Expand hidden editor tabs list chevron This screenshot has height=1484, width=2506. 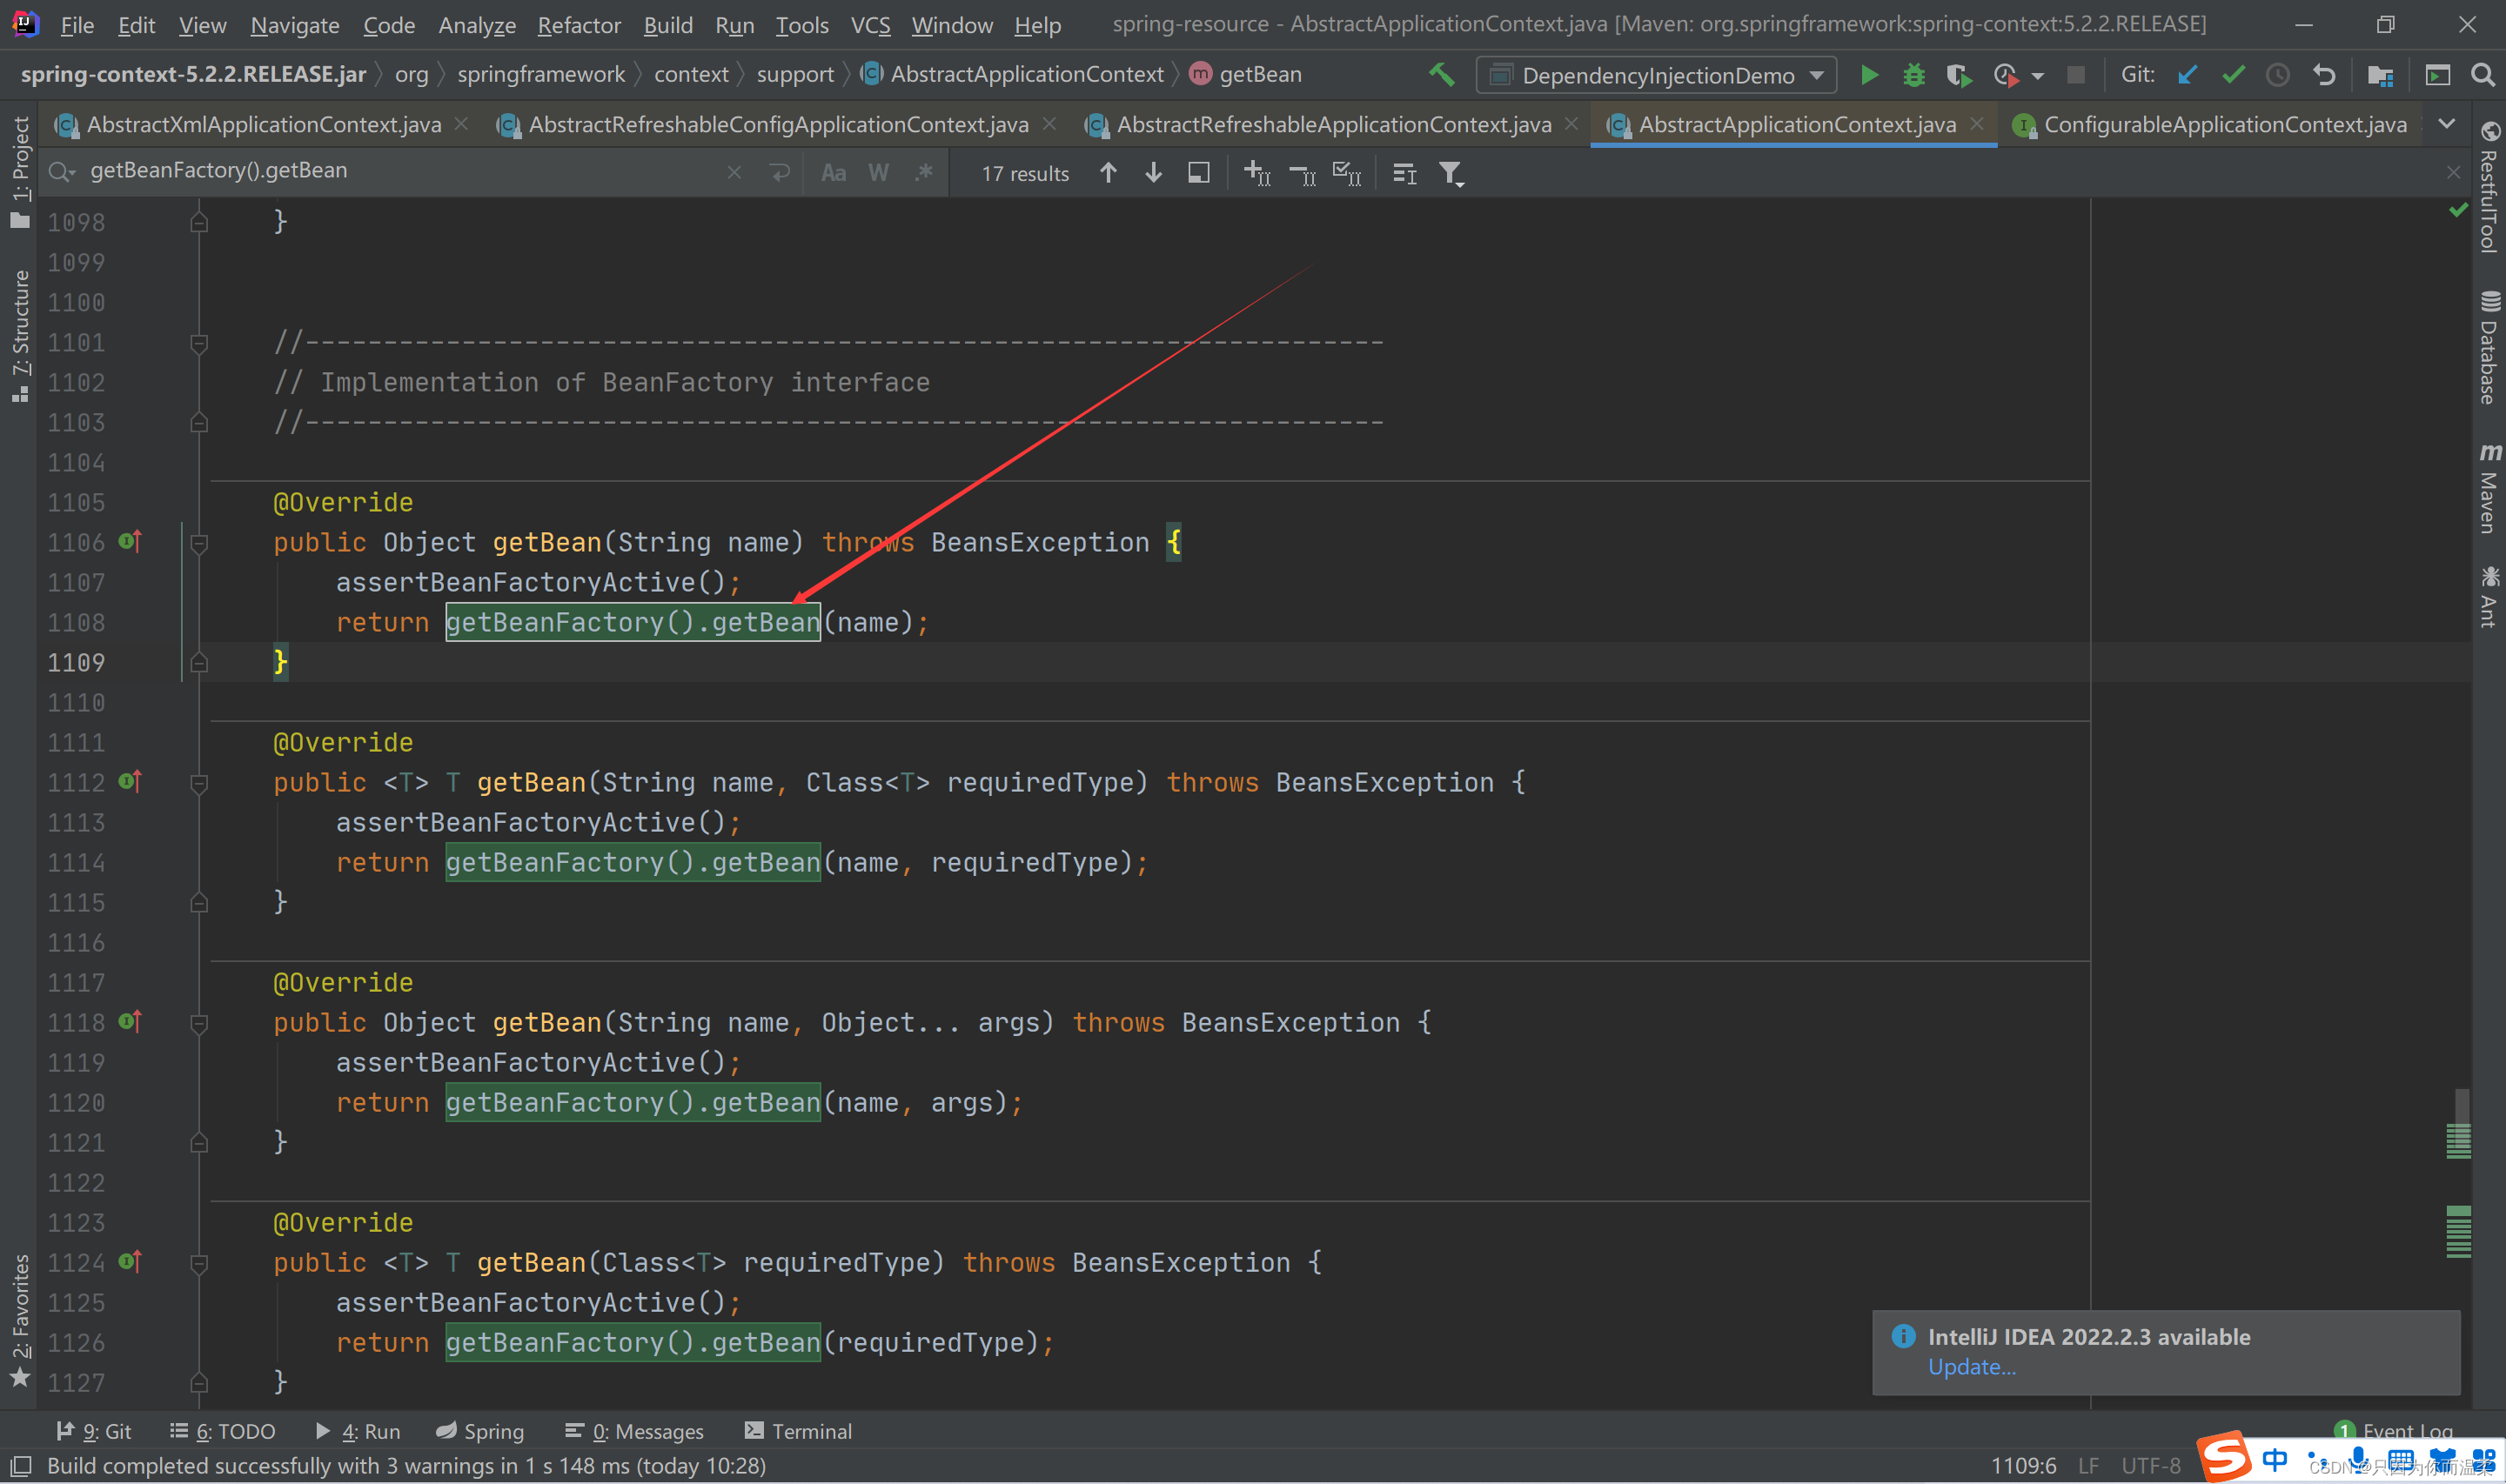[x=2446, y=124]
